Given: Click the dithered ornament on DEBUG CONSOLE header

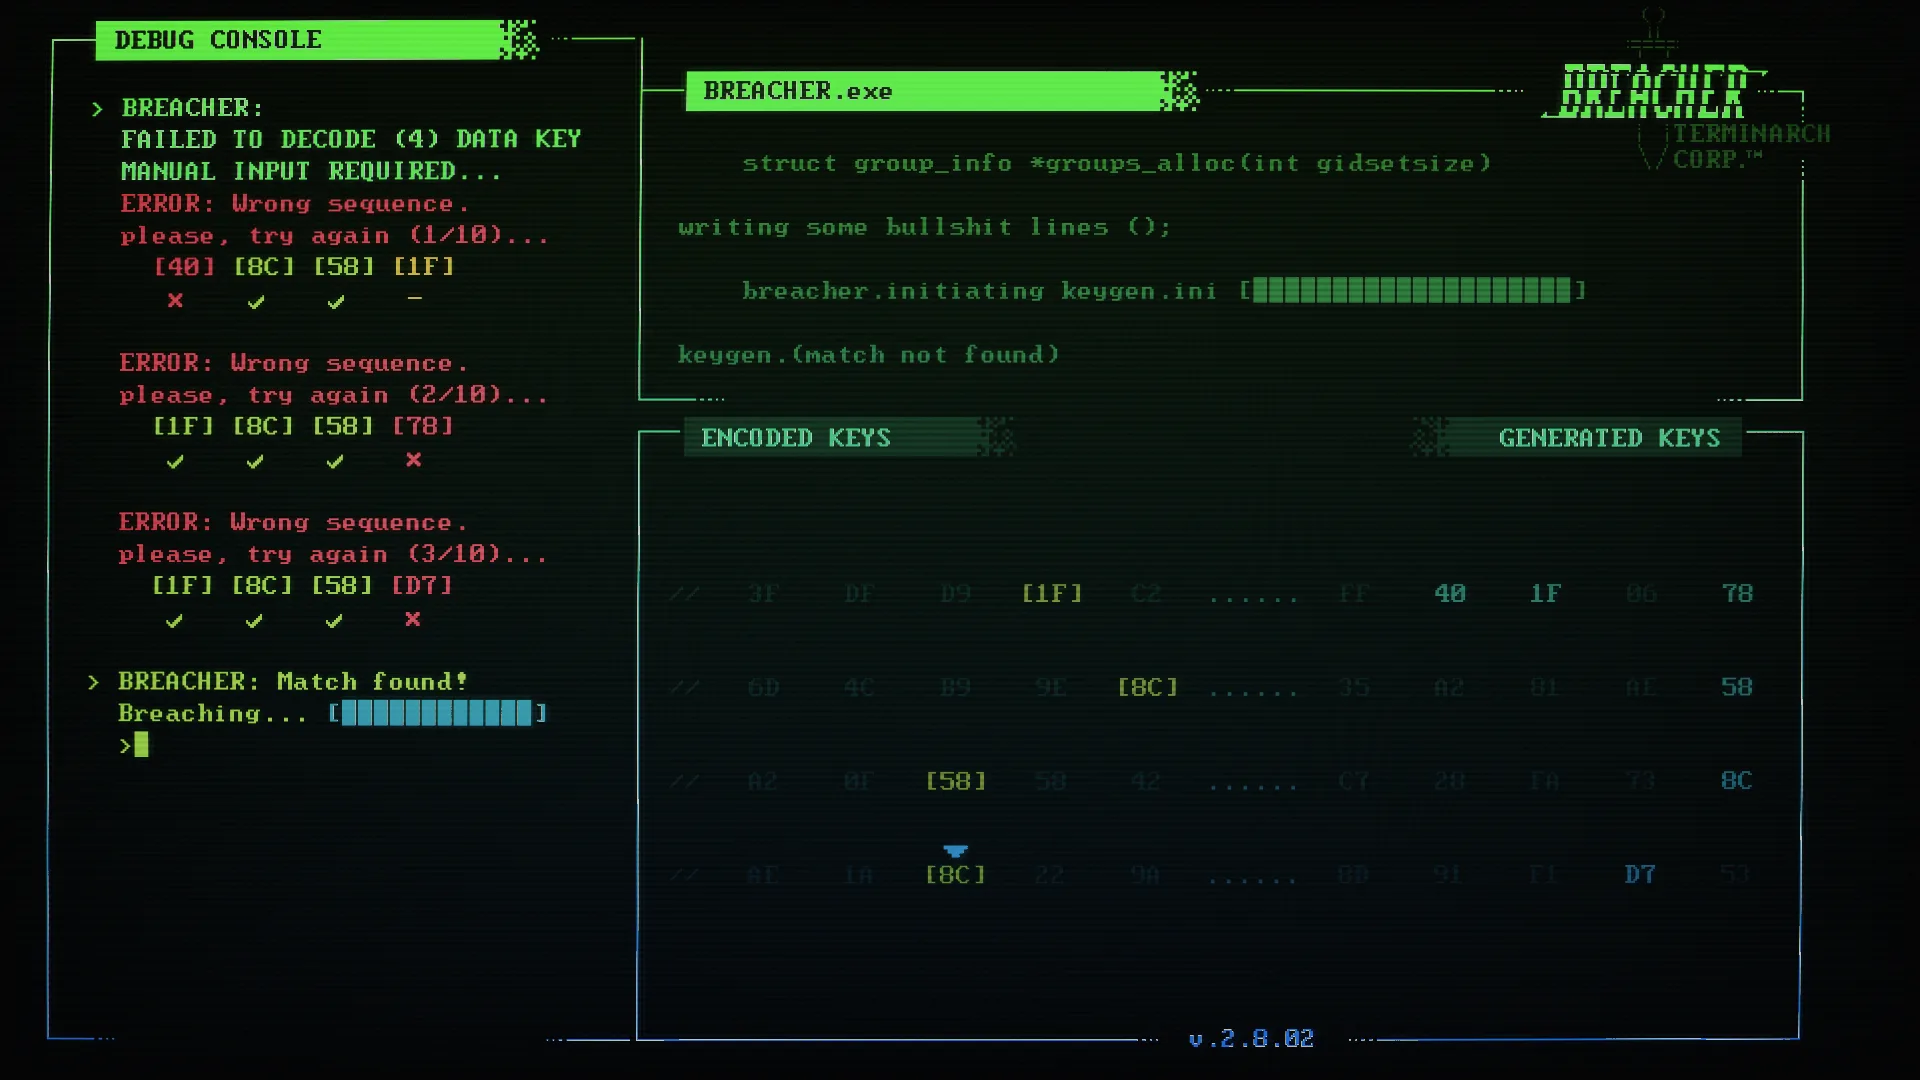Looking at the screenshot, I should (x=519, y=40).
